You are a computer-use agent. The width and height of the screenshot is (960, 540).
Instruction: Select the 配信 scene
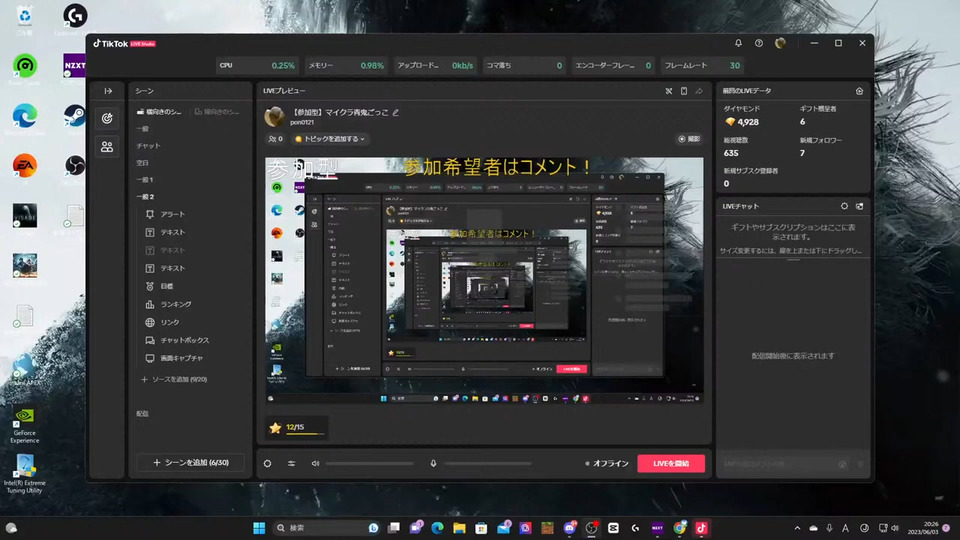143,414
